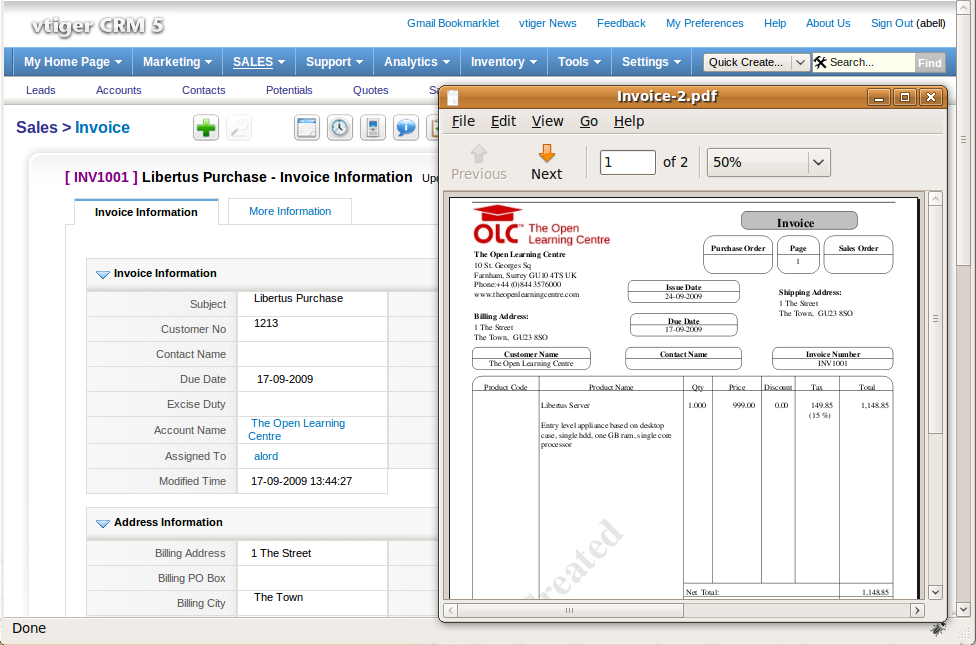976x645 pixels.
Task: Click the Previous page arrow in the PDF viewer
Action: coord(479,162)
